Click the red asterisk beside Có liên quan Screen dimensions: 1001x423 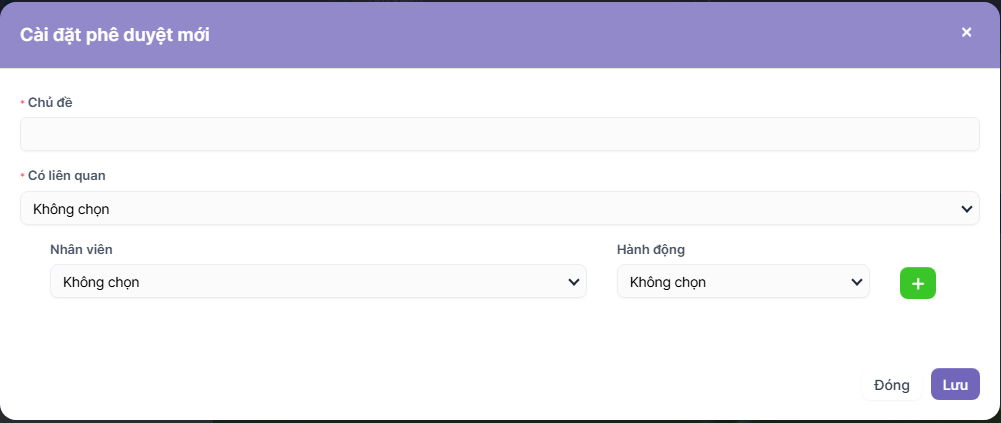(22, 176)
